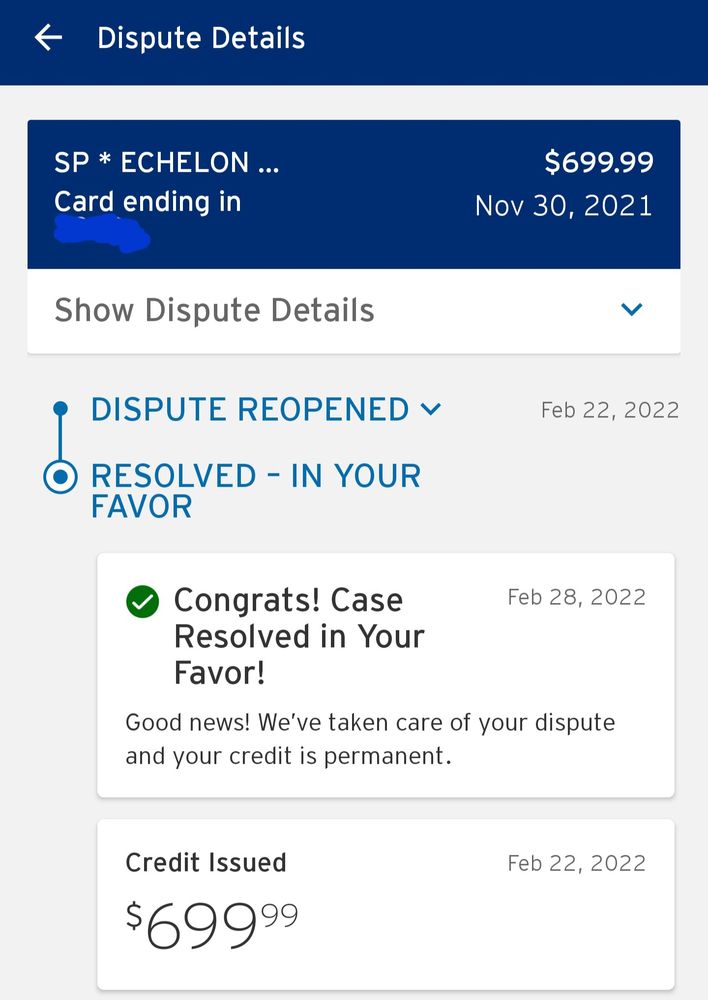Click the circled Resolved timeline marker
The height and width of the screenshot is (1000, 708).
tap(61, 478)
